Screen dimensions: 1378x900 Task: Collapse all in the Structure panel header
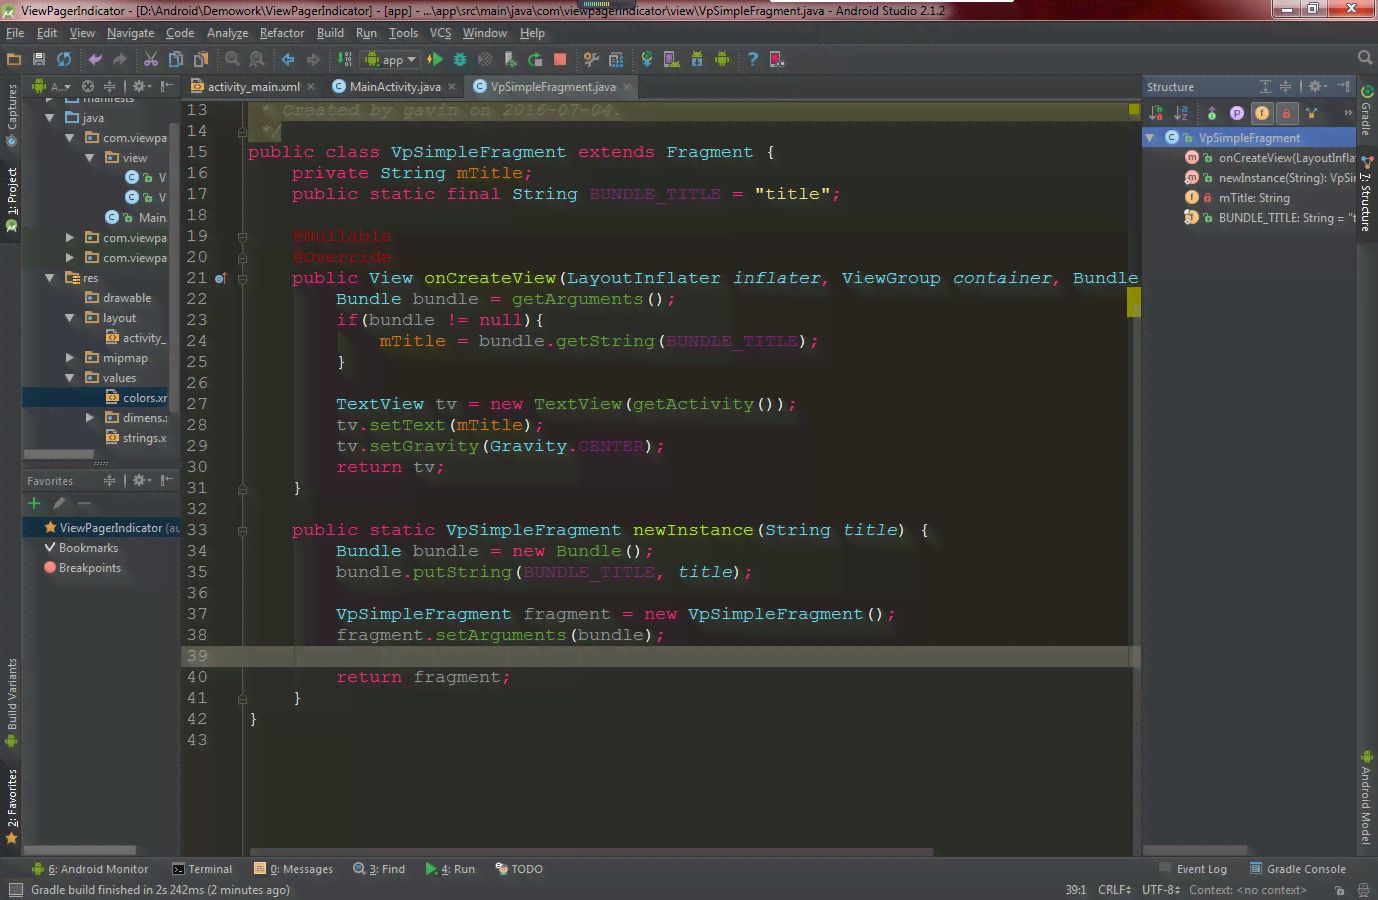tap(1286, 87)
